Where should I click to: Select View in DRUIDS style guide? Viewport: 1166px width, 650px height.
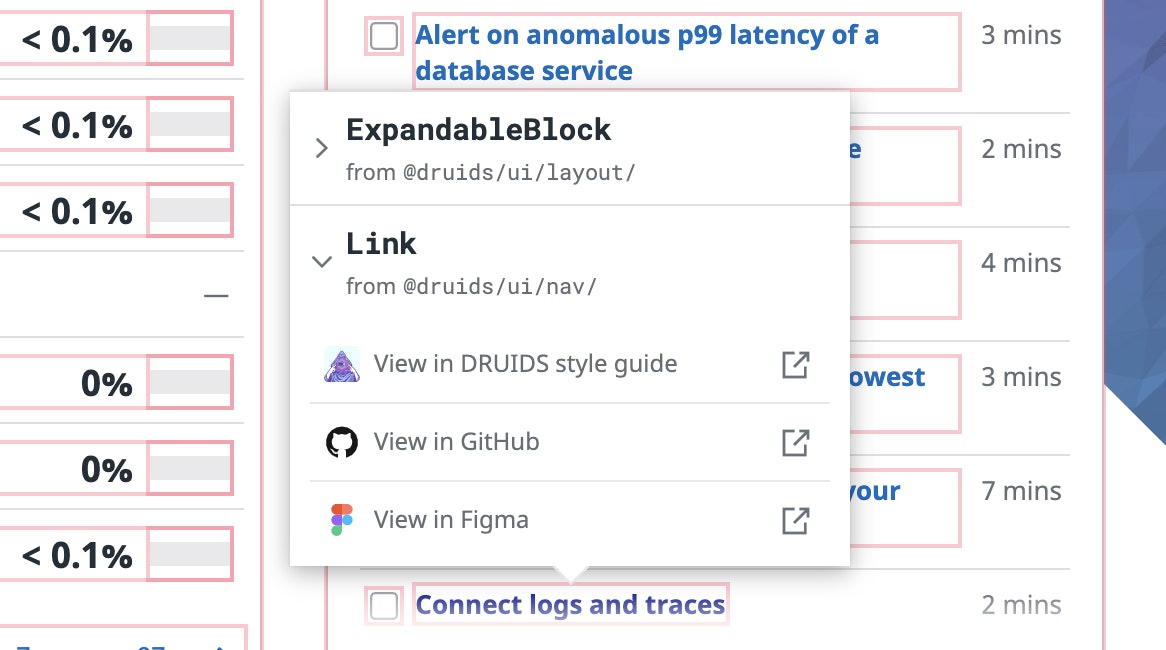coord(525,364)
